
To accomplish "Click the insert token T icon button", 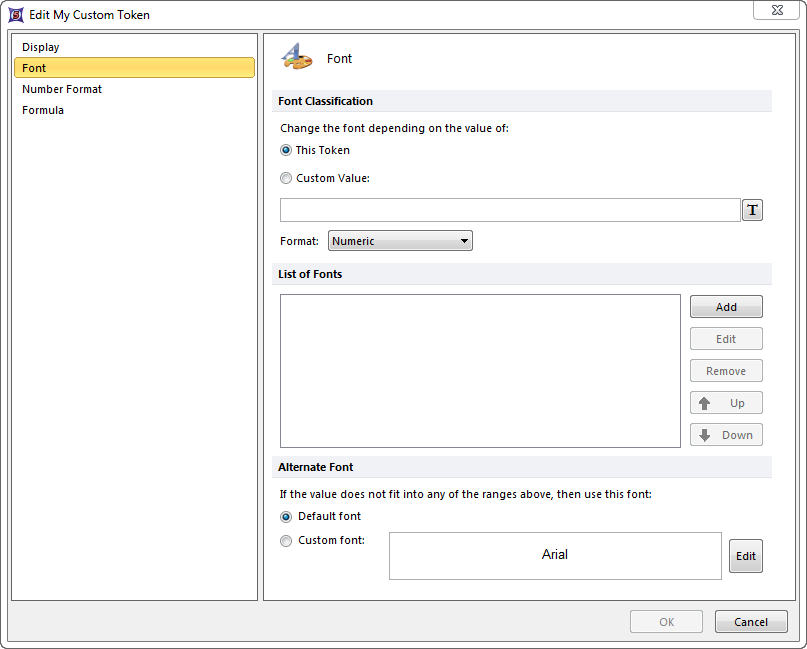I will [x=752, y=210].
